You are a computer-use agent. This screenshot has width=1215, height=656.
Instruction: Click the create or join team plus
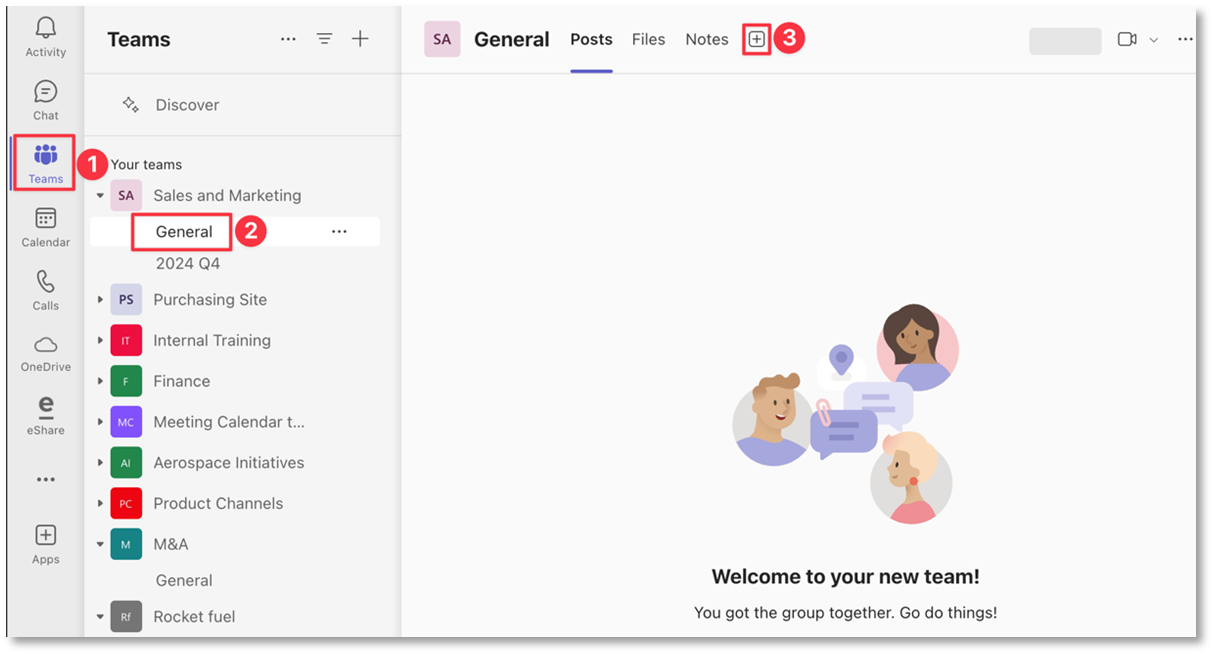[361, 39]
